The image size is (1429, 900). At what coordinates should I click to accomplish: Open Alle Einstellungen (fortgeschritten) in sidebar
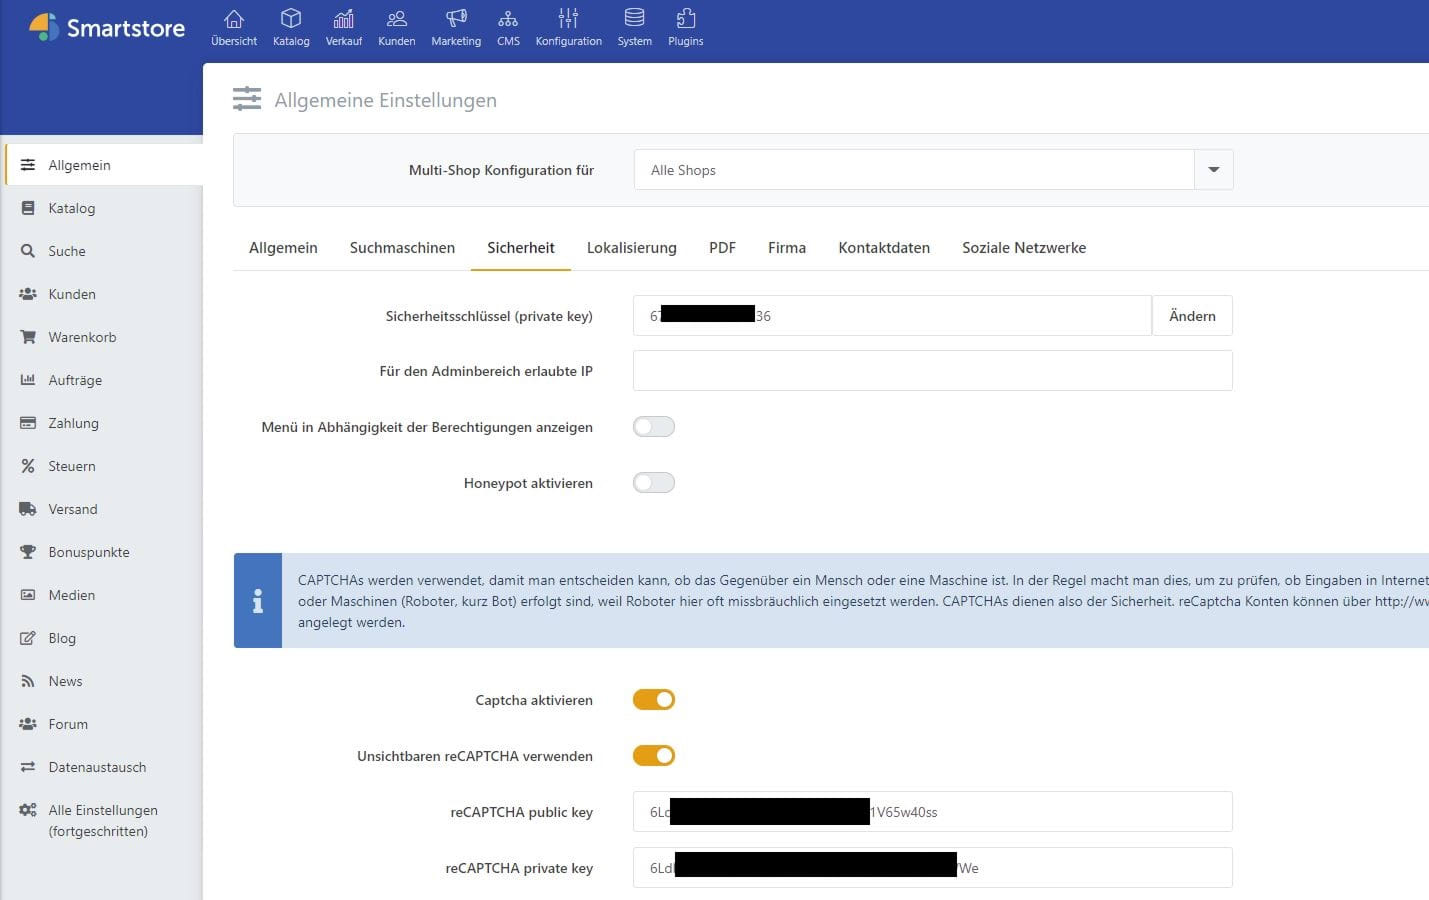coord(102,820)
